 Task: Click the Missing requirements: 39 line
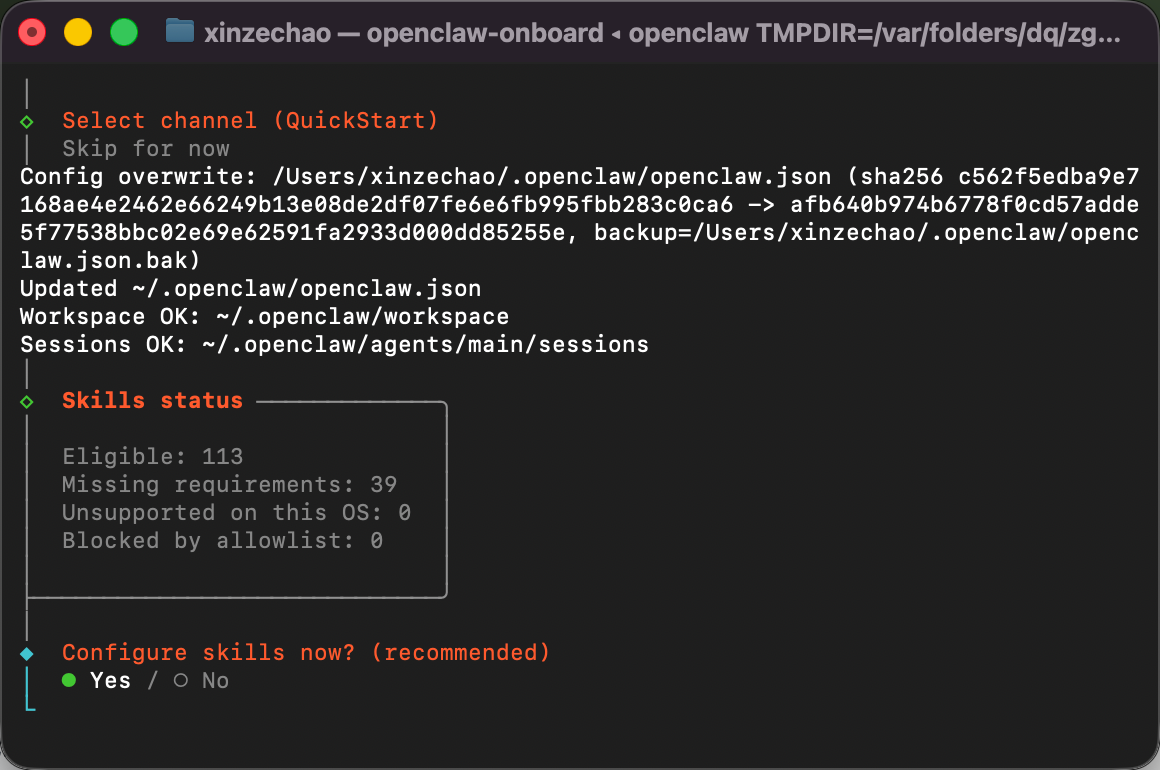[229, 484]
